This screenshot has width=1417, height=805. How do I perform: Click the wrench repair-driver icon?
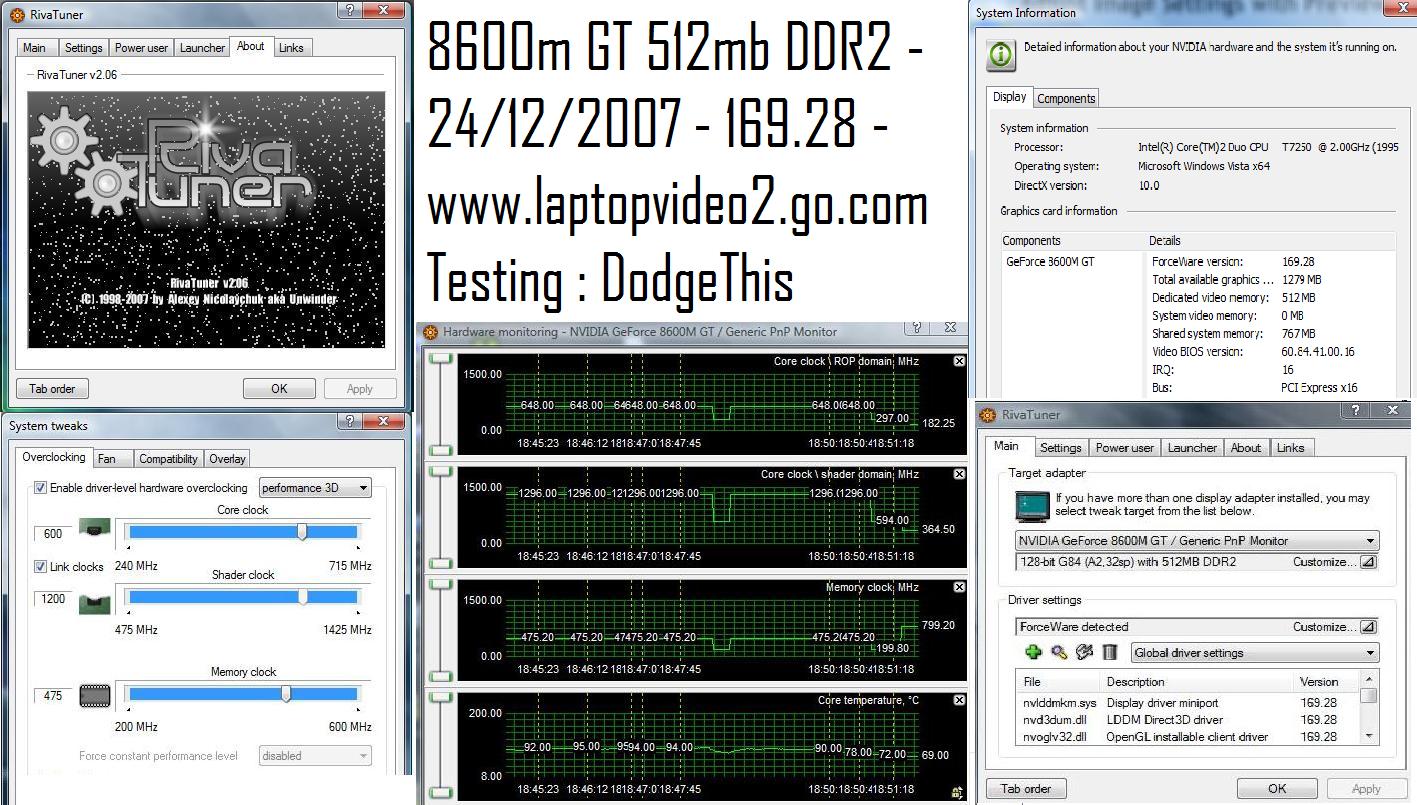pos(1085,652)
